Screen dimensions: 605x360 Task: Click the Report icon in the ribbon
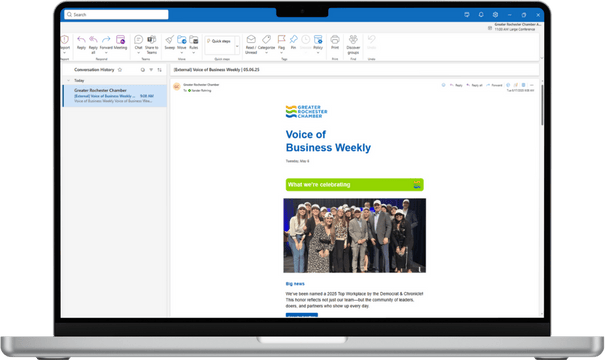click(64, 40)
